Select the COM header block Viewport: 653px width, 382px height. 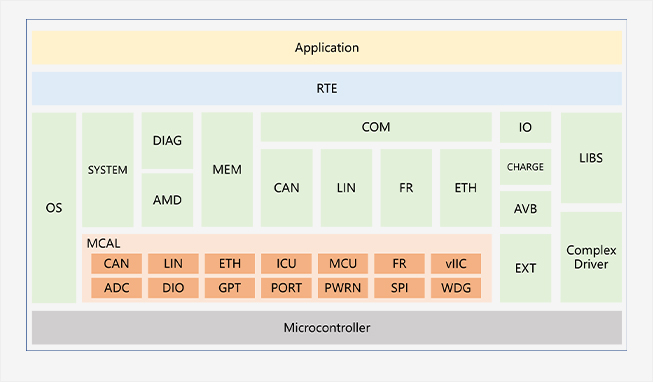(x=376, y=127)
